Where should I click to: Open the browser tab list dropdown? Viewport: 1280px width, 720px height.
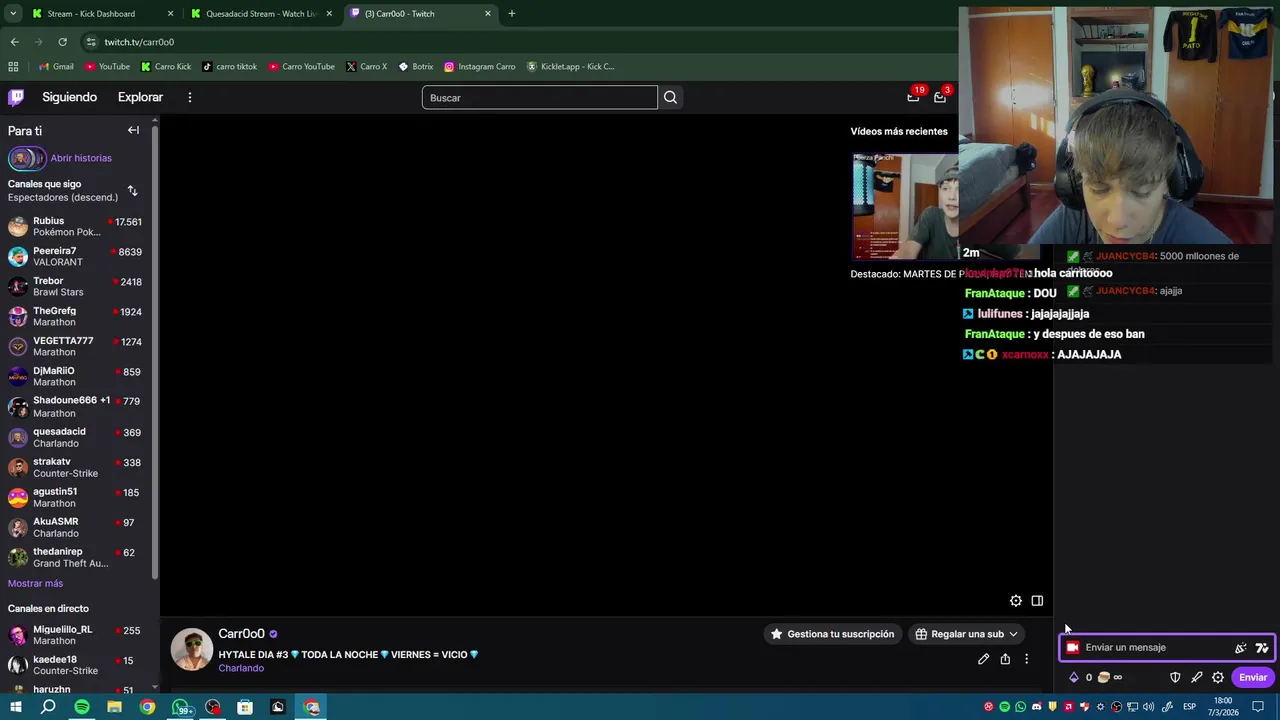coord(13,13)
